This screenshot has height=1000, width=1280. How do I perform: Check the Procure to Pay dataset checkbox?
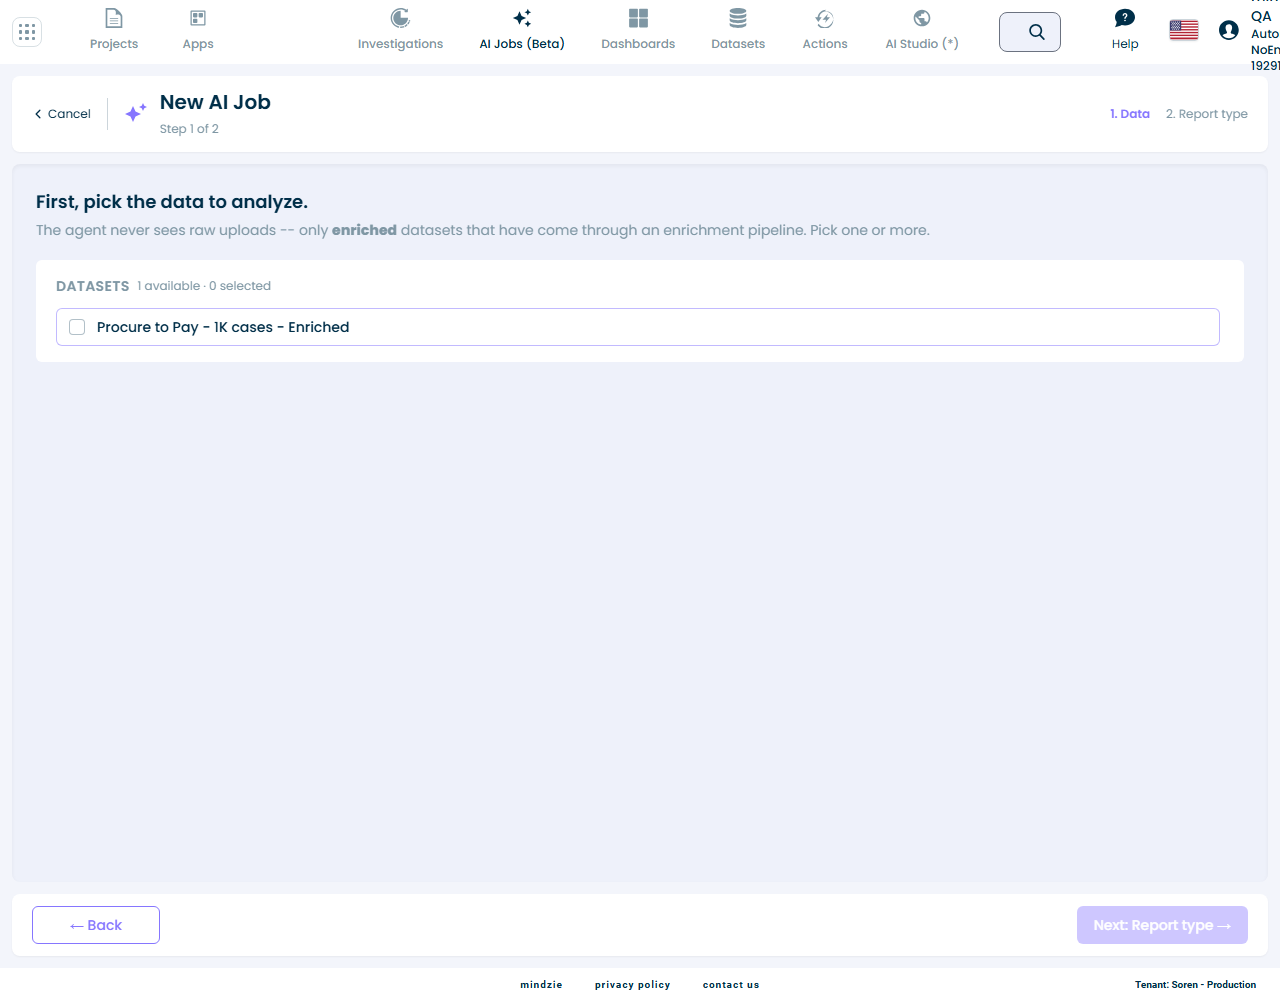pyautogui.click(x=77, y=327)
